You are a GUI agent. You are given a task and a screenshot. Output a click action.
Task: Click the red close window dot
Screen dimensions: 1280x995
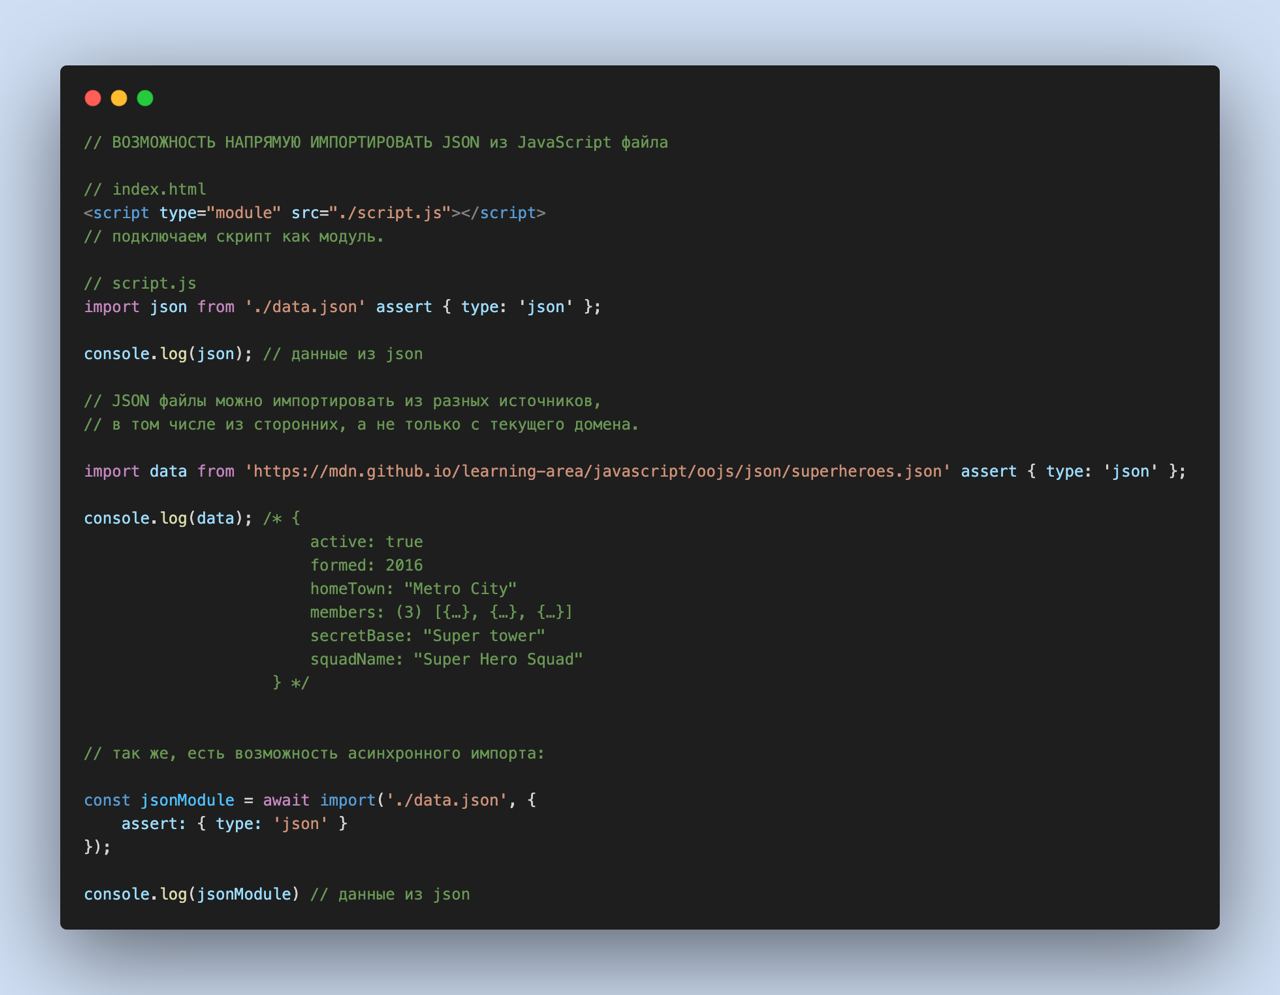[x=93, y=98]
